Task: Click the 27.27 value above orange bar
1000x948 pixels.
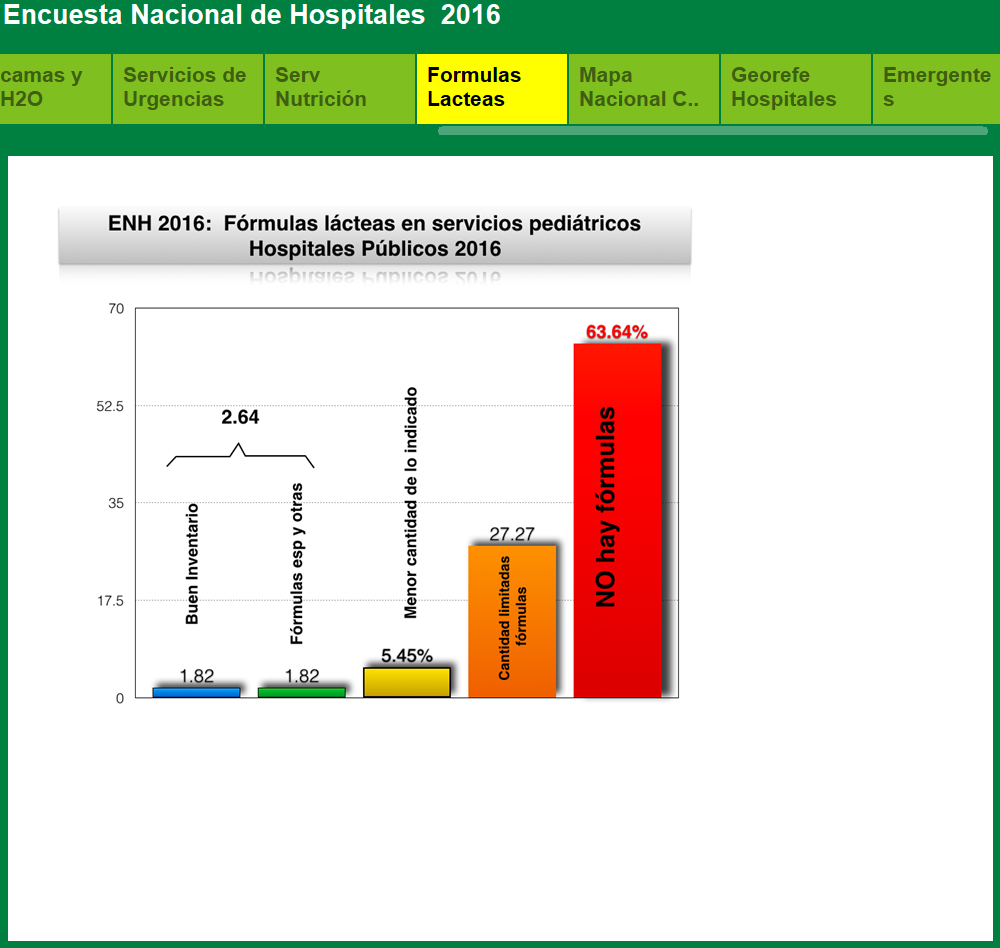Action: click(511, 534)
